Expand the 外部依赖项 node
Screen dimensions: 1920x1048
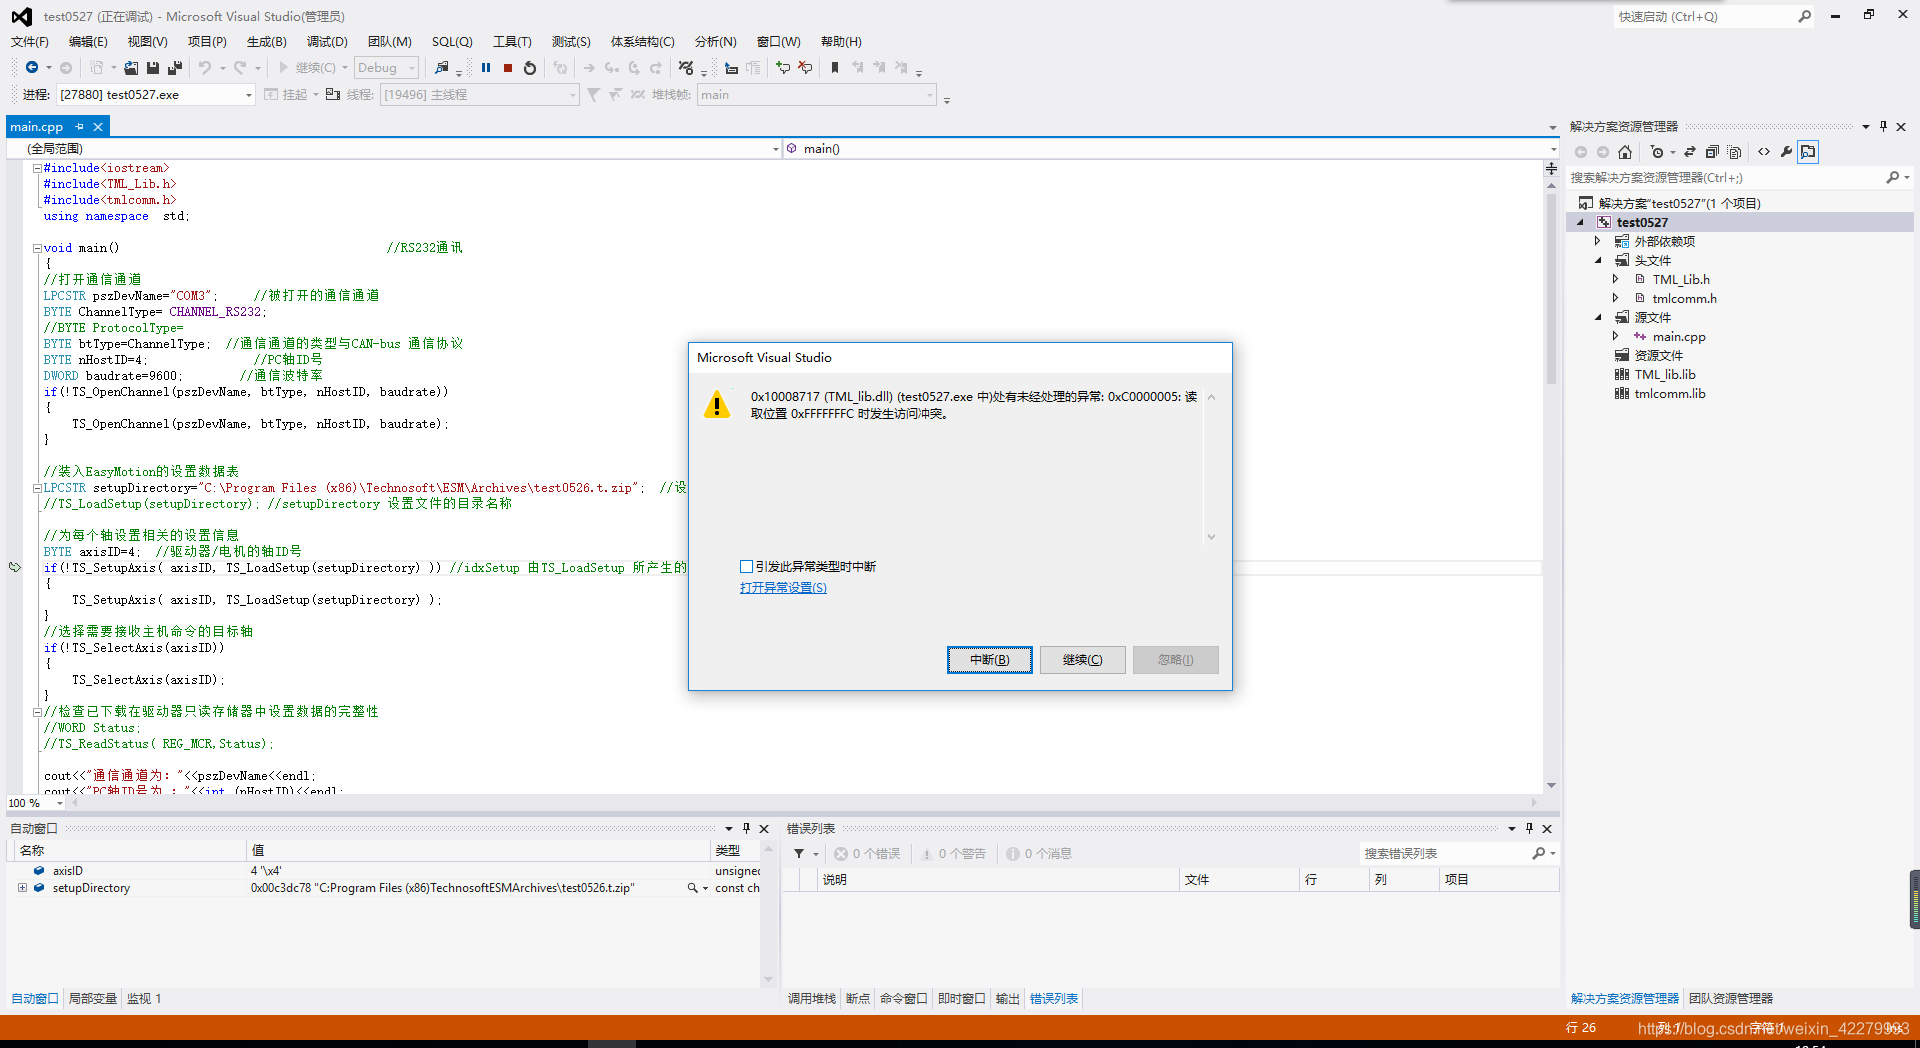(1597, 242)
